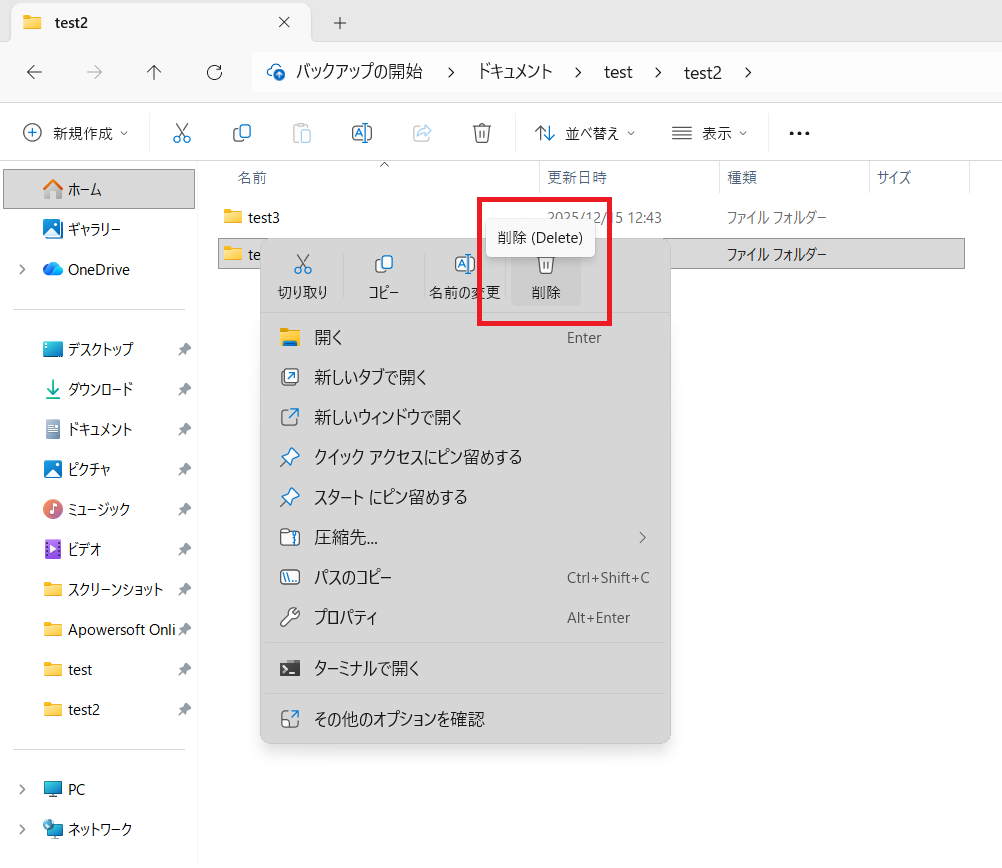Choose 名前の変更 in the context menu

click(x=465, y=277)
